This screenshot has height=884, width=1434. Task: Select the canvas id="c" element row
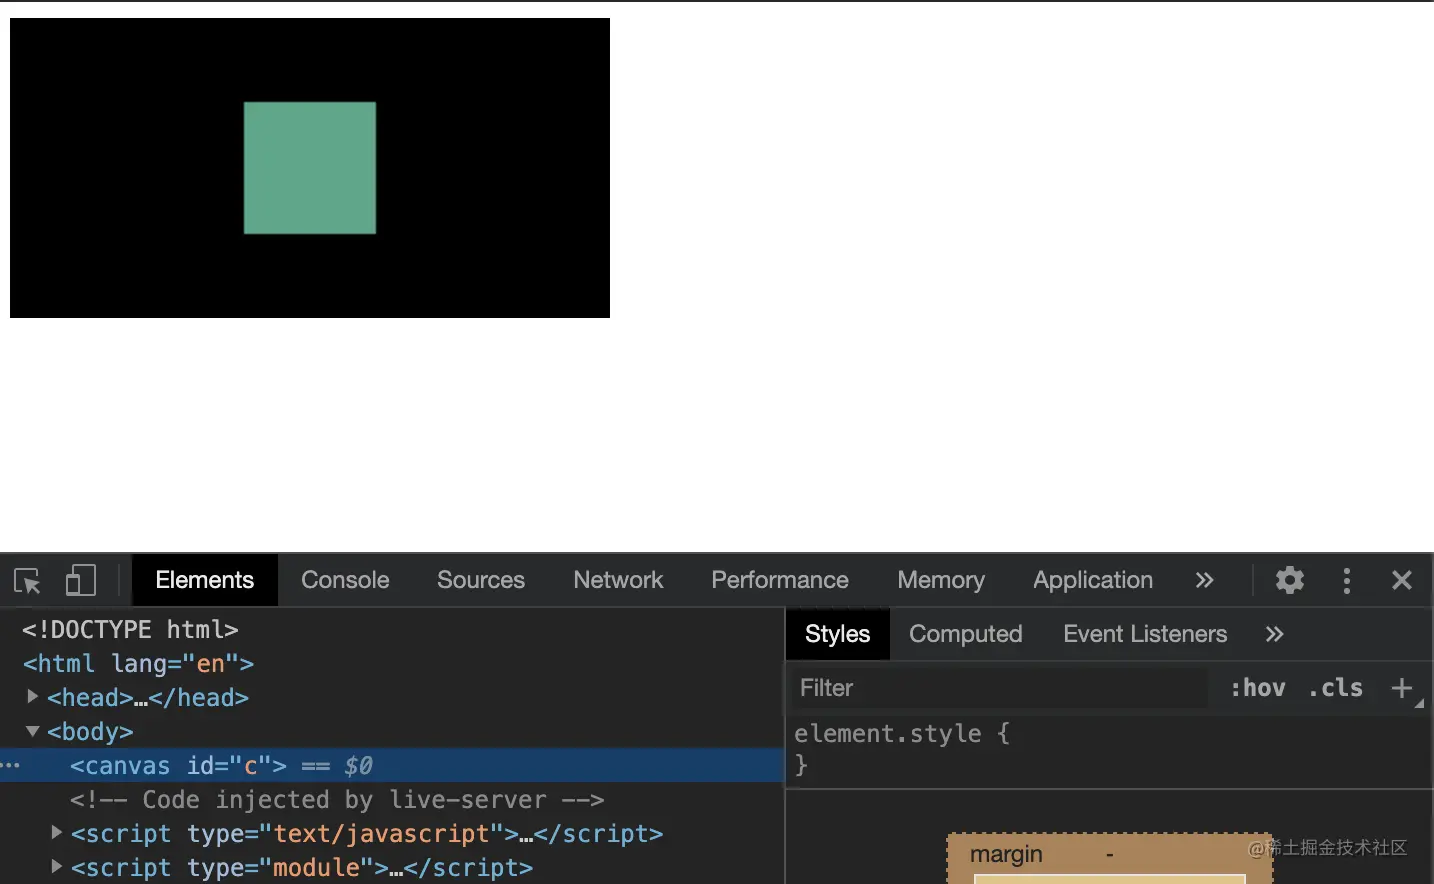pyautogui.click(x=392, y=766)
